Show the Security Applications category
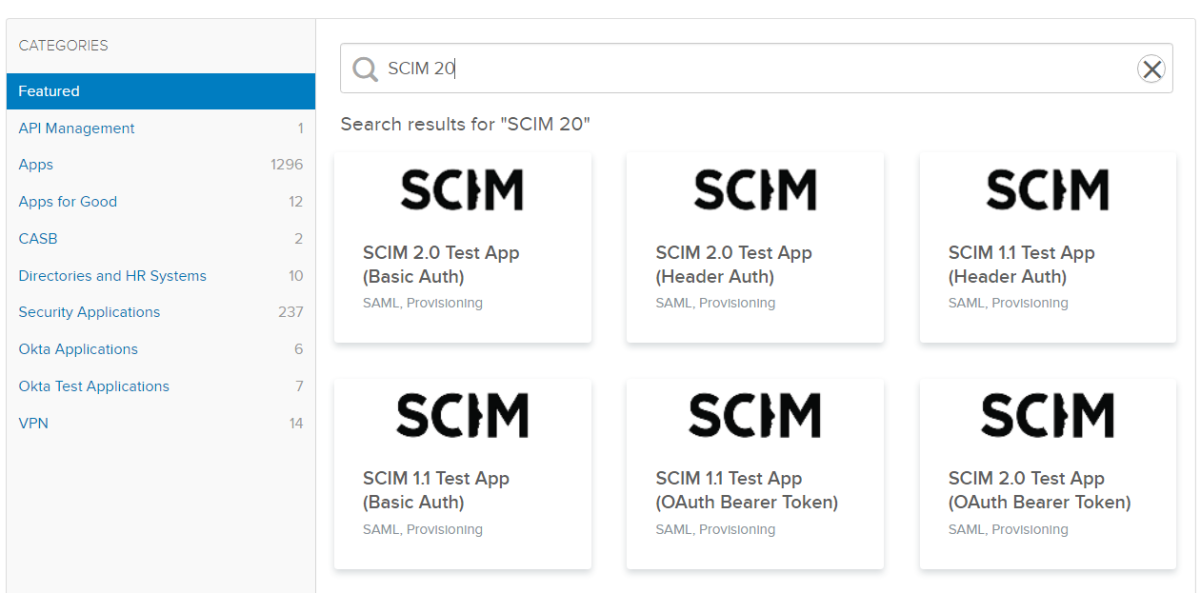The height and width of the screenshot is (593, 1200). click(x=89, y=312)
